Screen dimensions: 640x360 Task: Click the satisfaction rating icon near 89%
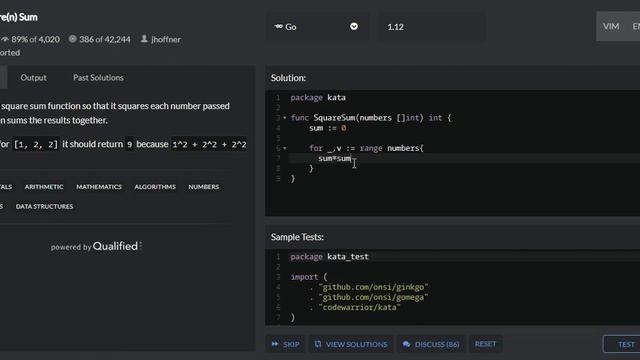point(5,39)
